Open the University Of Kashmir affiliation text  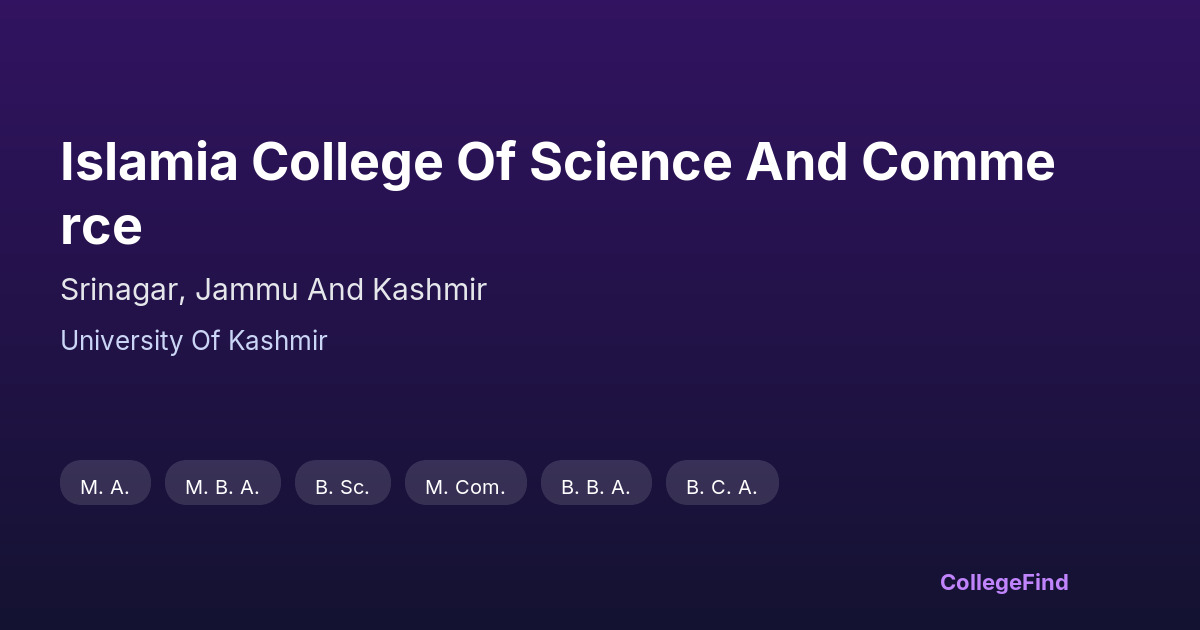click(x=193, y=341)
